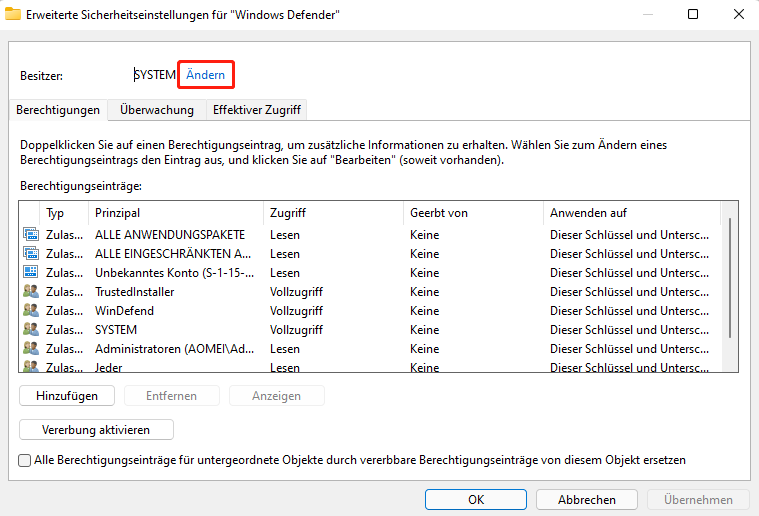Click Lesen in the ALLE ANWENDUNGSPAKETE row
This screenshot has height=516, width=759.
tap(285, 235)
